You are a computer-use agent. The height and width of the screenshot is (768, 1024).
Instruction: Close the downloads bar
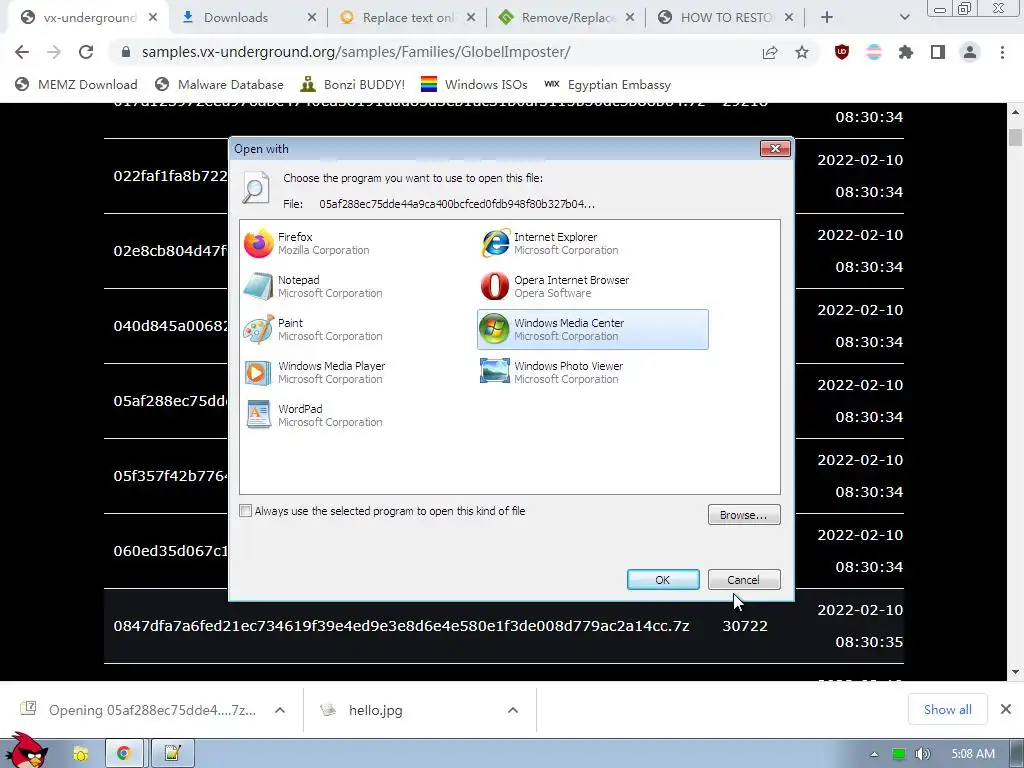1006,709
